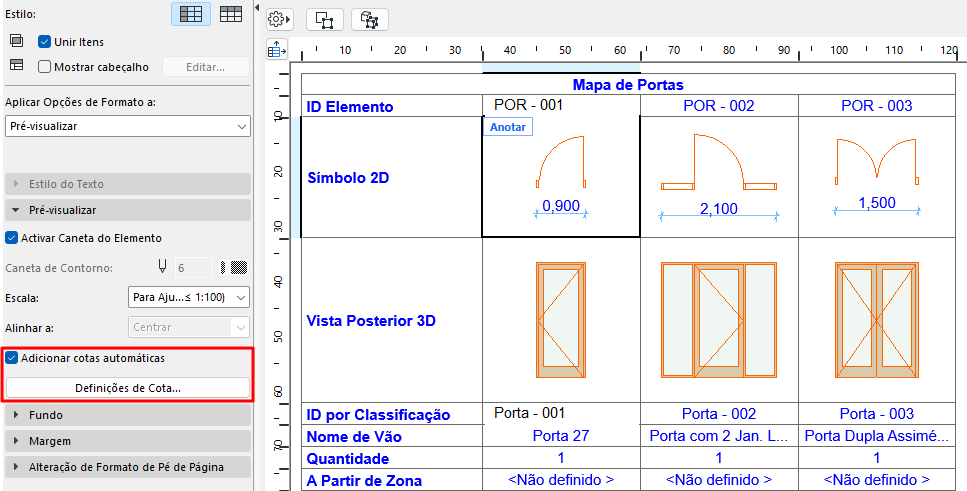Expand the Fundo section
967x491 pixels.
tap(128, 415)
